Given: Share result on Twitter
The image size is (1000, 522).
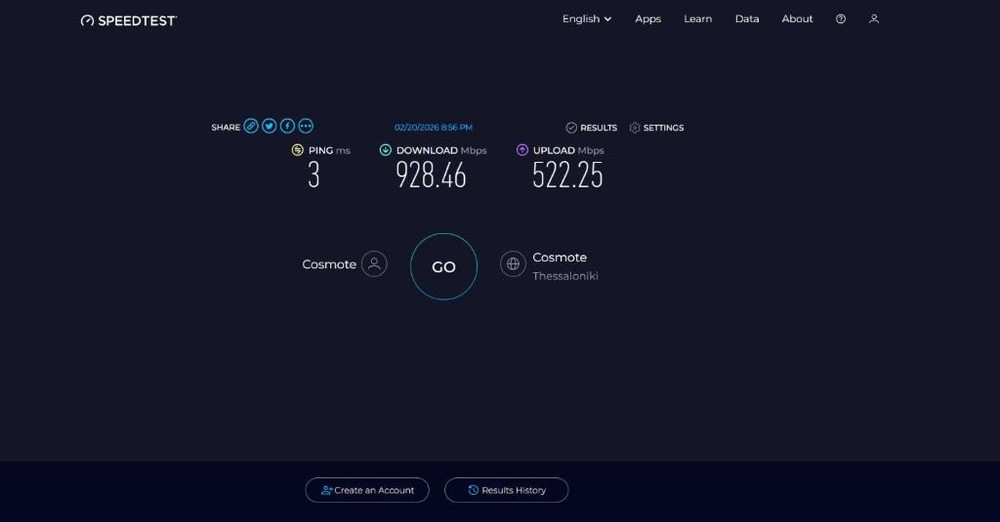Looking at the screenshot, I should click(x=269, y=126).
